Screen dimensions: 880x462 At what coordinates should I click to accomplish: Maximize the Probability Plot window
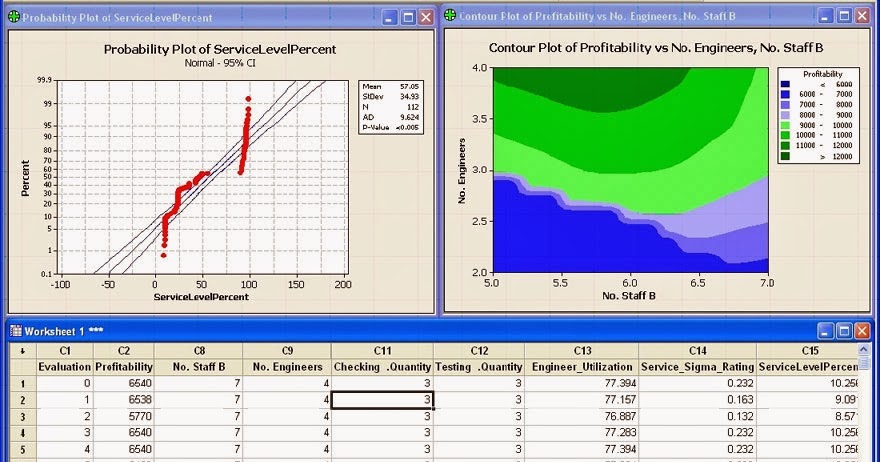(x=409, y=17)
